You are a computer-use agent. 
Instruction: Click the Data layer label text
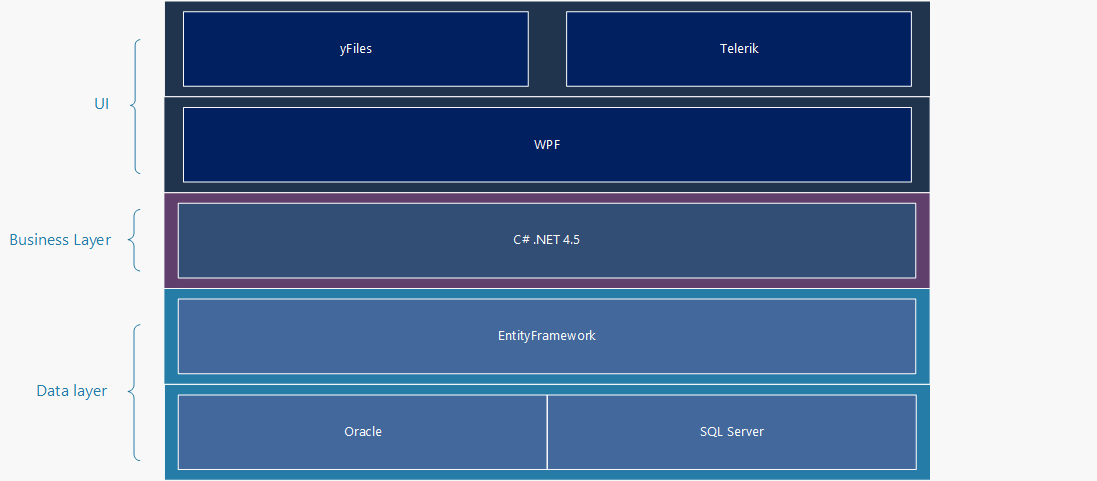click(x=72, y=391)
